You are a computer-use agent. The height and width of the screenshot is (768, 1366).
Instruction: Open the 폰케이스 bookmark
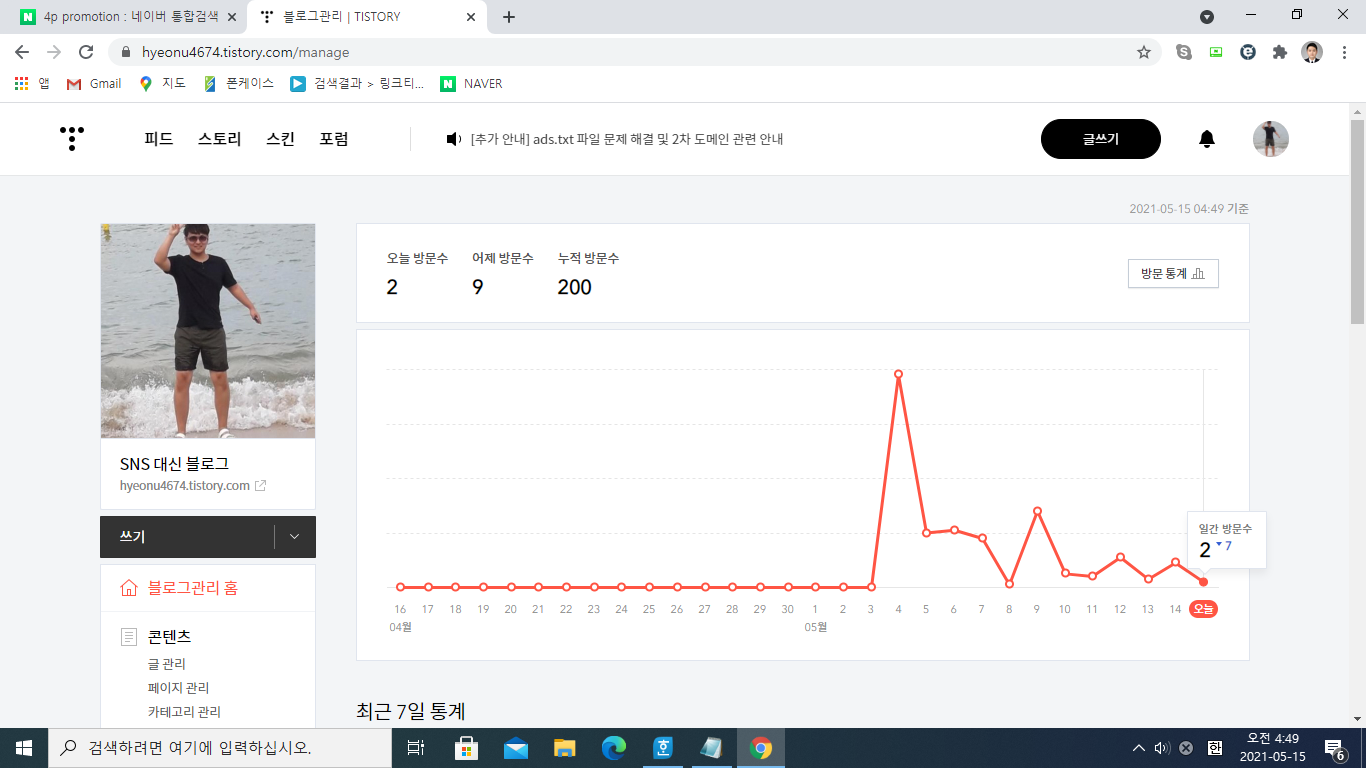click(x=238, y=84)
